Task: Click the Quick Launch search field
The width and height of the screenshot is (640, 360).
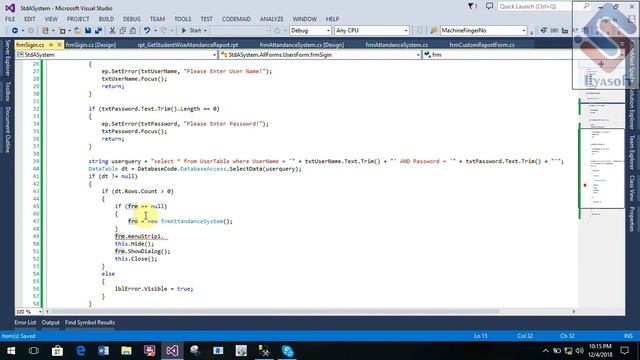Action: (535, 7)
